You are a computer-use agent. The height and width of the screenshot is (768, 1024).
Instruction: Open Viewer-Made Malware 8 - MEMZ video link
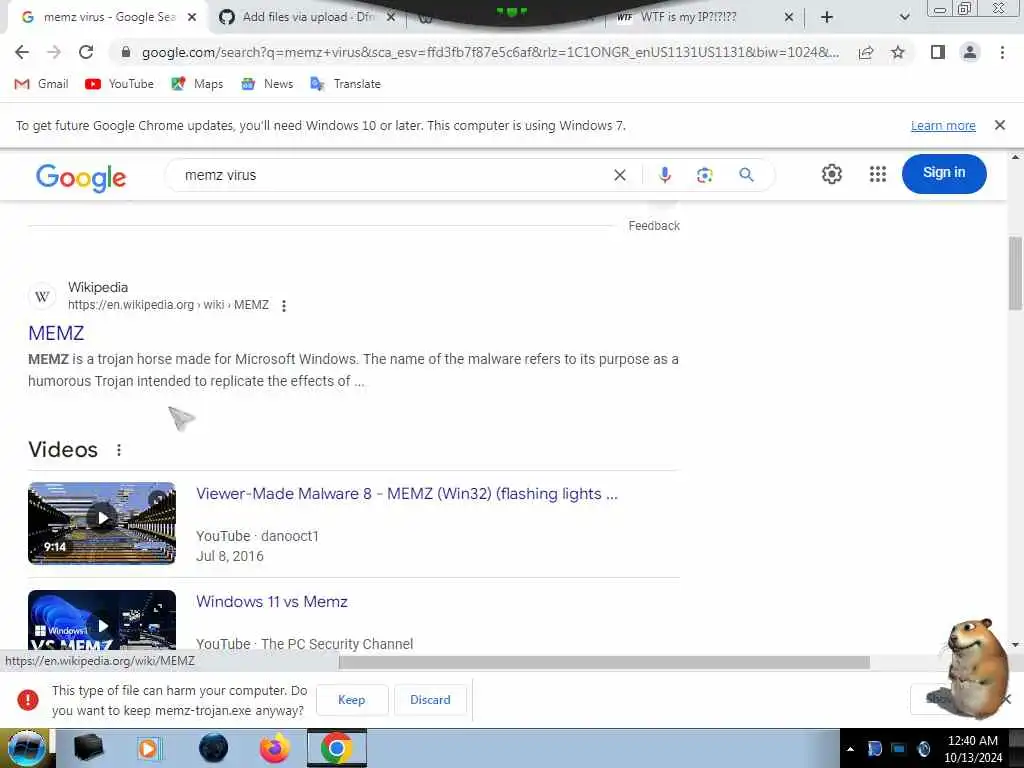(x=406, y=494)
